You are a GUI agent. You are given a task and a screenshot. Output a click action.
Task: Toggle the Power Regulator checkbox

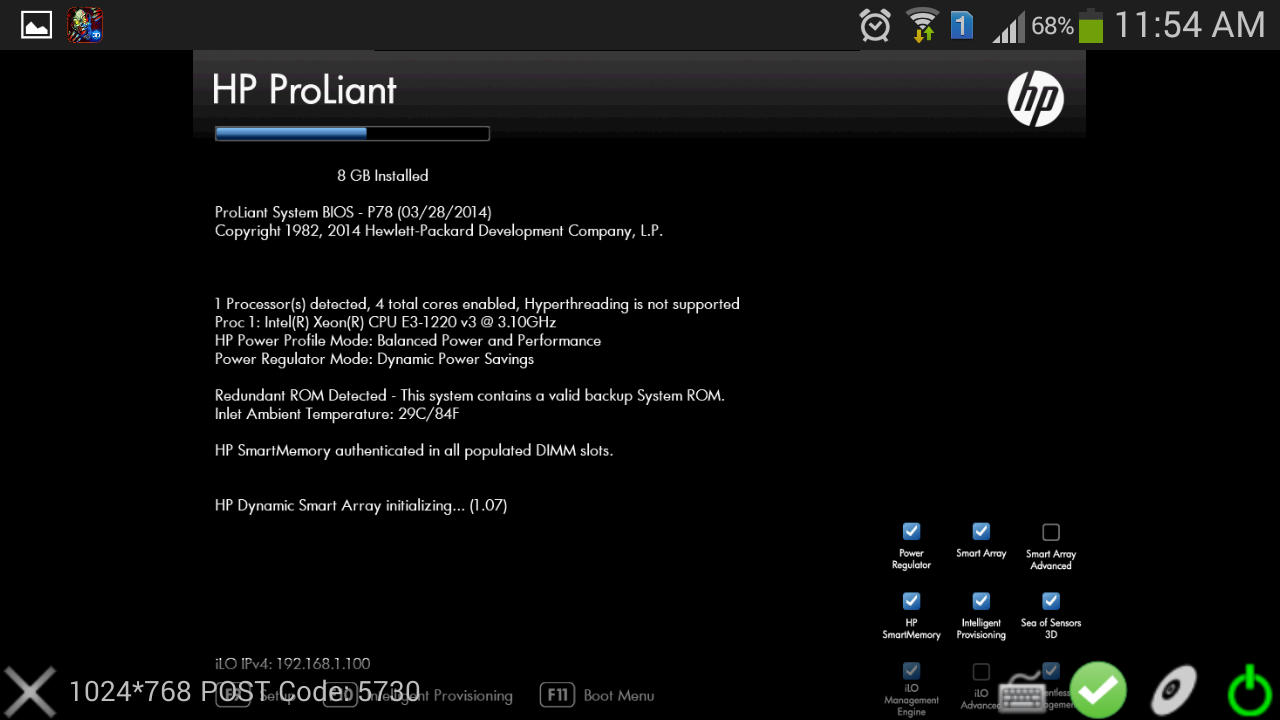coord(911,531)
